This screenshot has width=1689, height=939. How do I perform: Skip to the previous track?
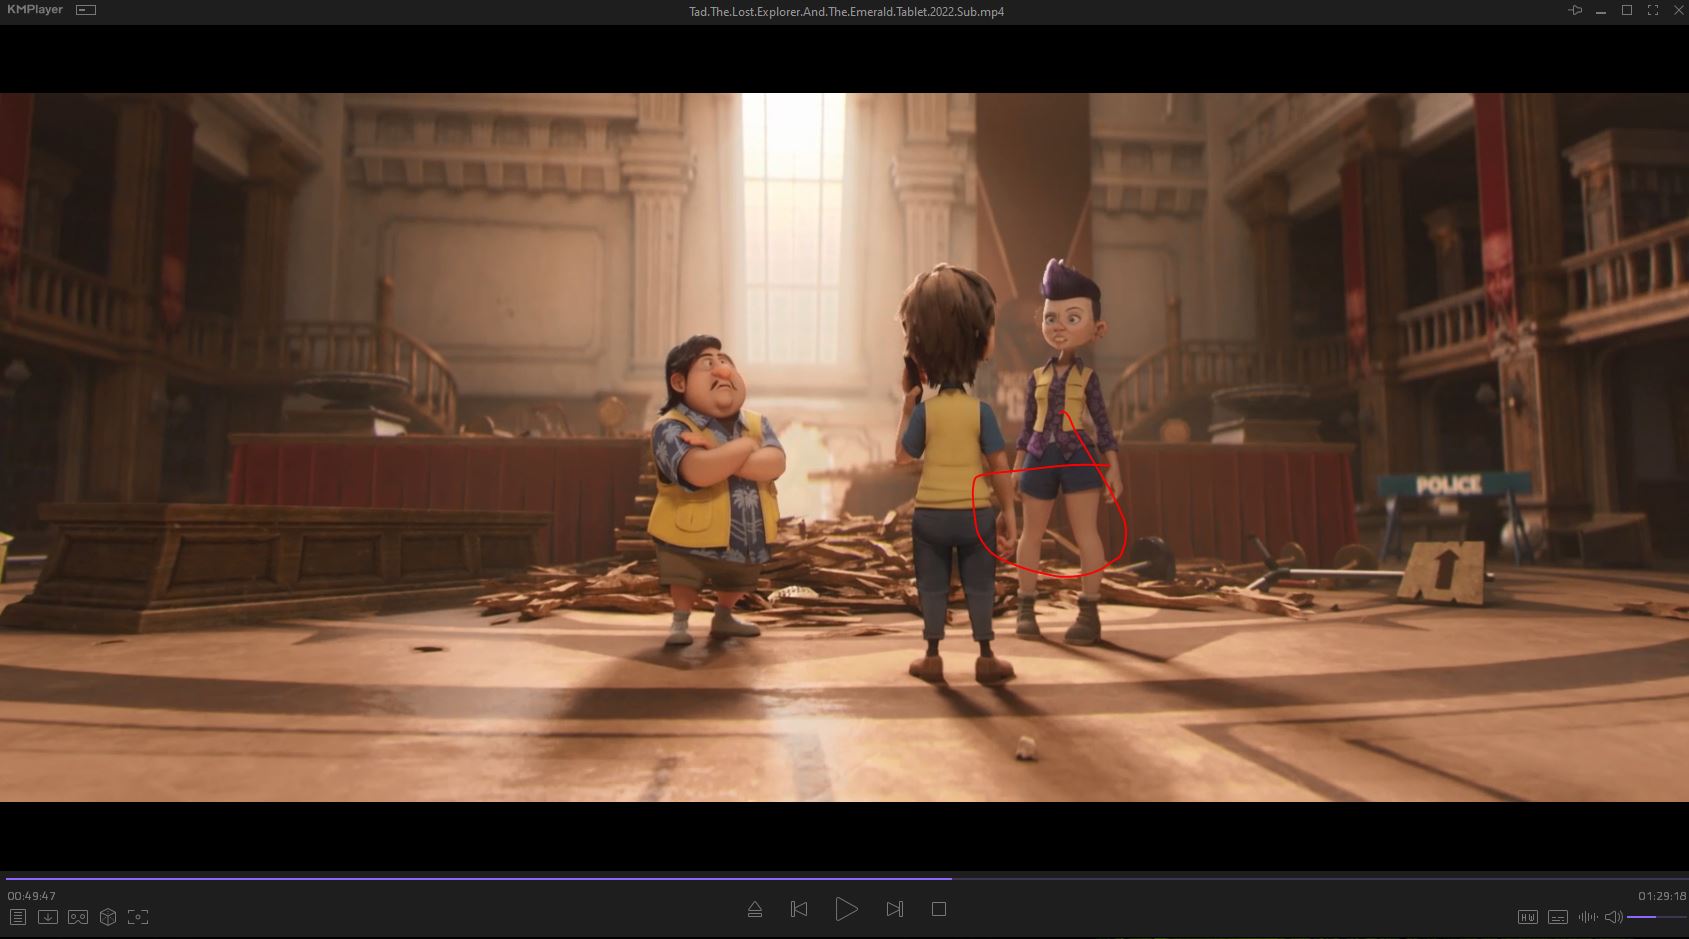[x=799, y=909]
